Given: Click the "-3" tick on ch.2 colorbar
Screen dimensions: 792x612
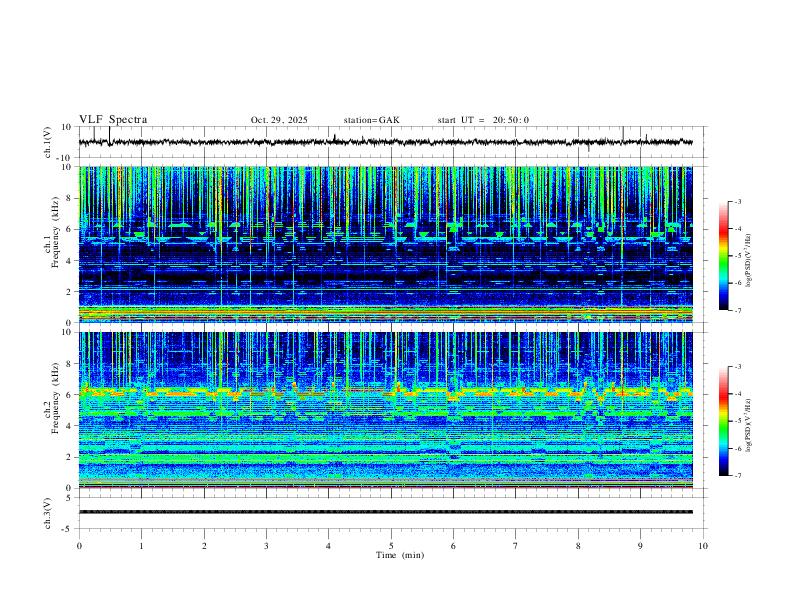Looking at the screenshot, I should coord(738,367).
